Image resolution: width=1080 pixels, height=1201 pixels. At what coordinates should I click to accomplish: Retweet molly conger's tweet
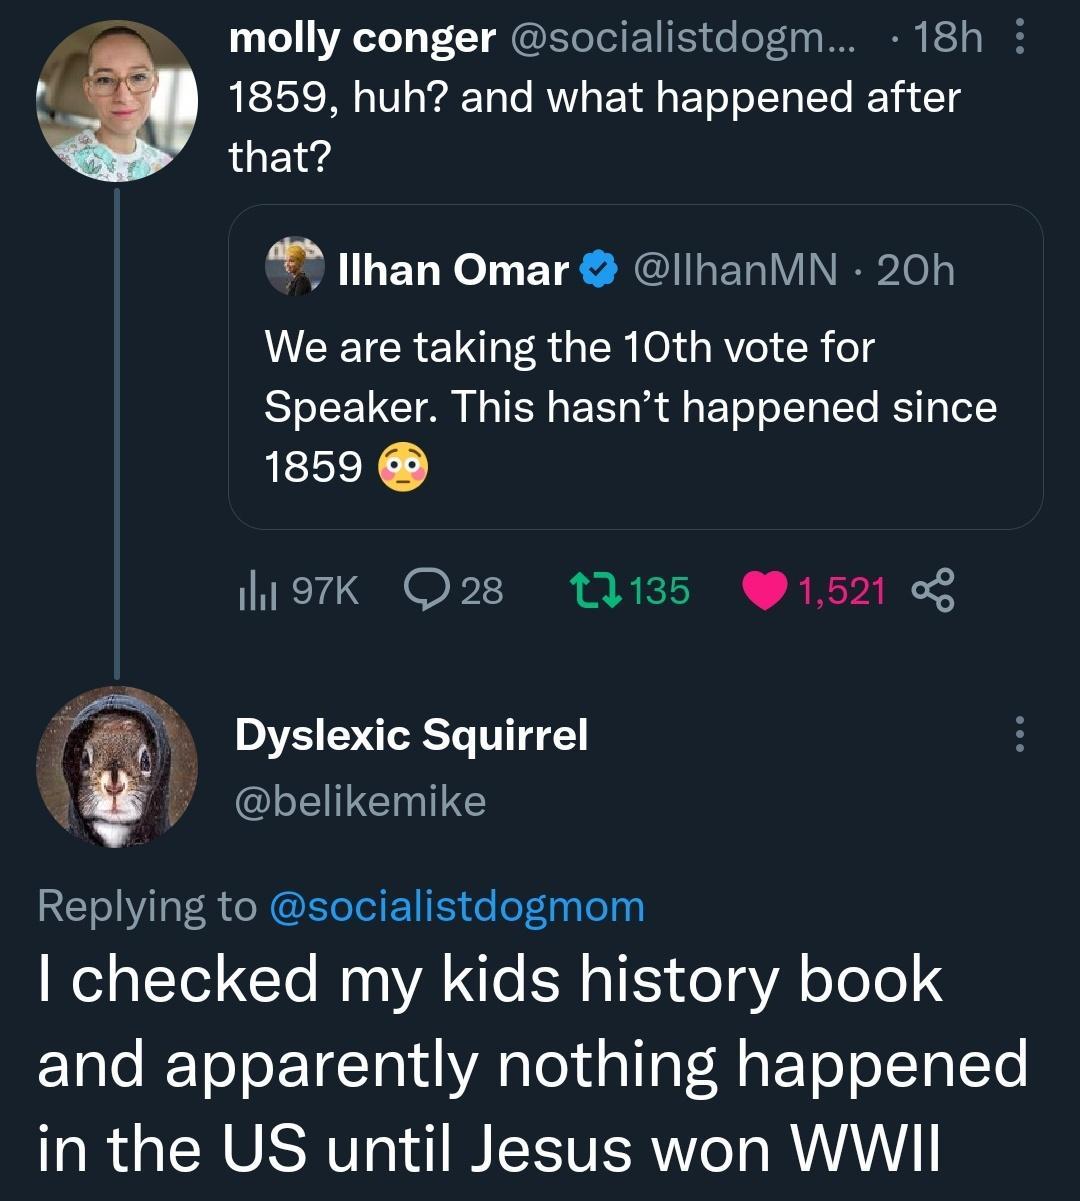(597, 590)
